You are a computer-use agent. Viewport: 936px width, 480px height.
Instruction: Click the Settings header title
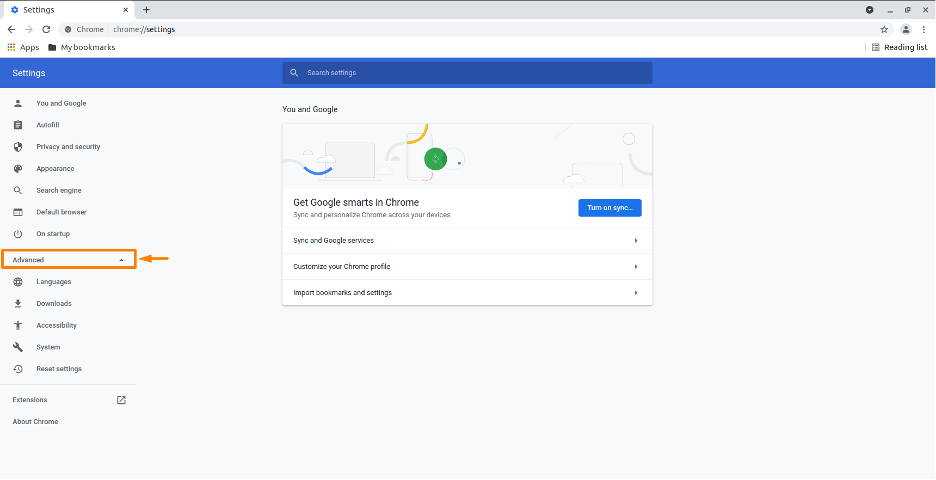click(29, 73)
